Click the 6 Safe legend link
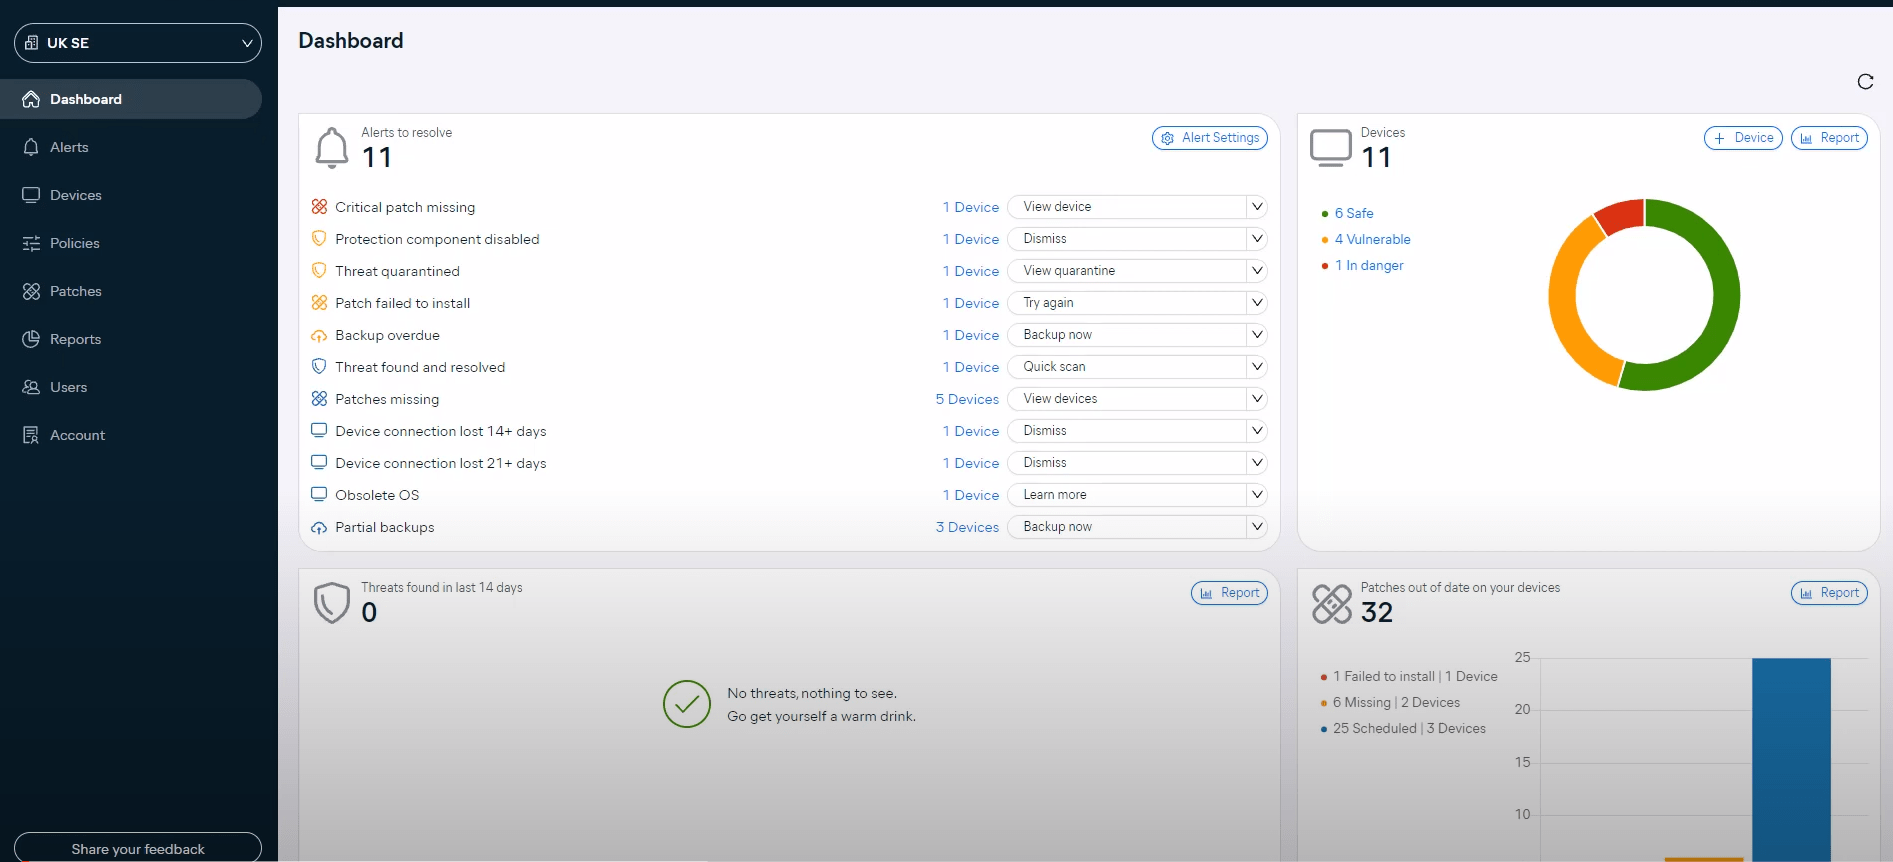 coord(1354,213)
